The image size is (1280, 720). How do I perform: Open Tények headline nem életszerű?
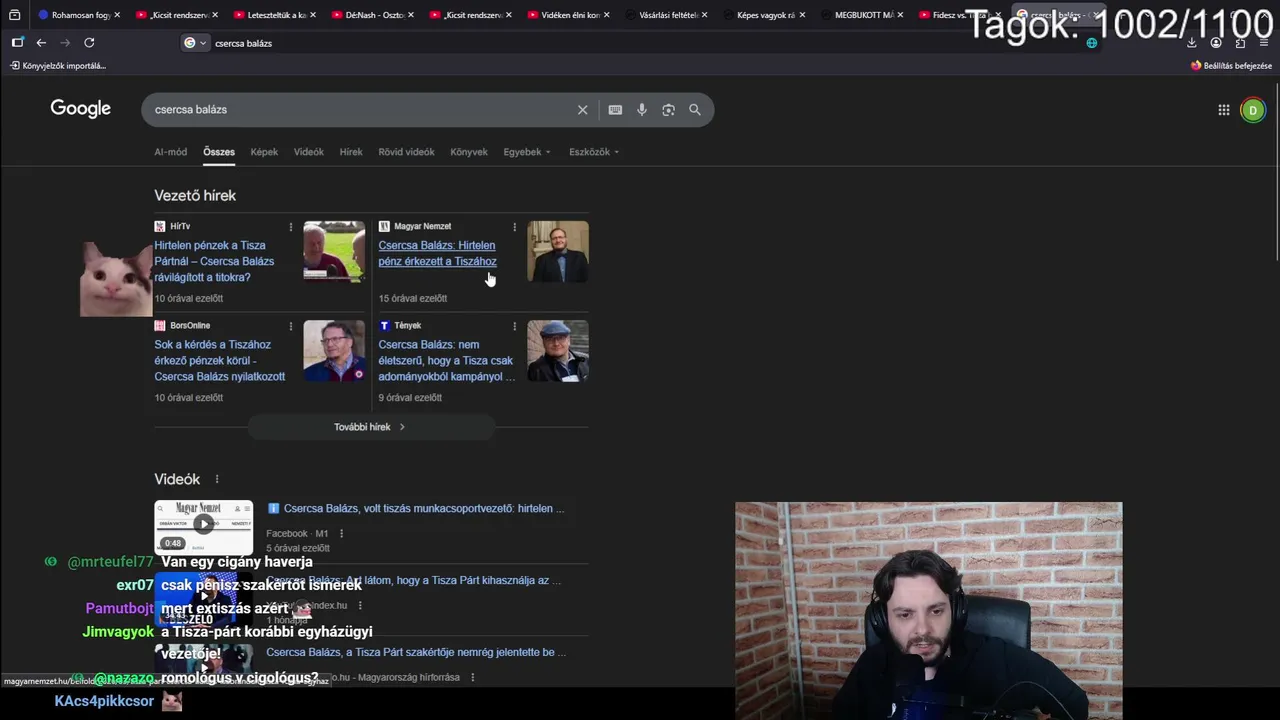(446, 360)
